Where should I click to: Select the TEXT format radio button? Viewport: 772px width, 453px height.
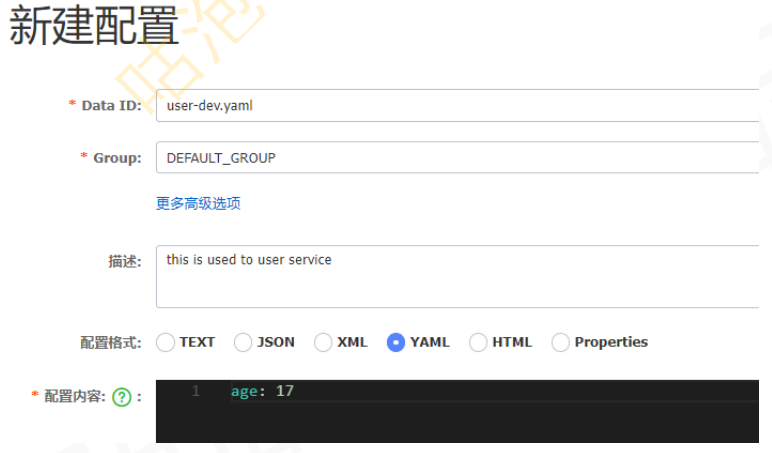[166, 342]
